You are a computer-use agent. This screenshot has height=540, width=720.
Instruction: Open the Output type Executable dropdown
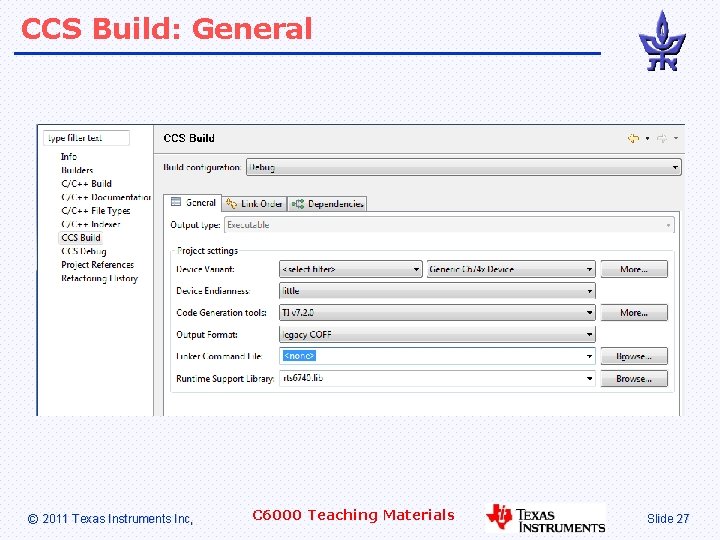pyautogui.click(x=449, y=225)
